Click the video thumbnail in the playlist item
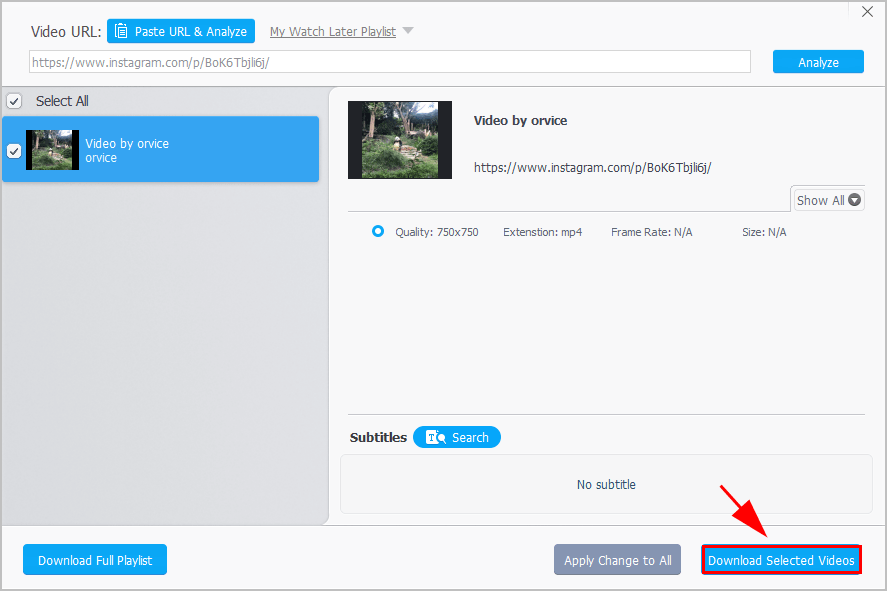The width and height of the screenshot is (887, 591). point(52,150)
